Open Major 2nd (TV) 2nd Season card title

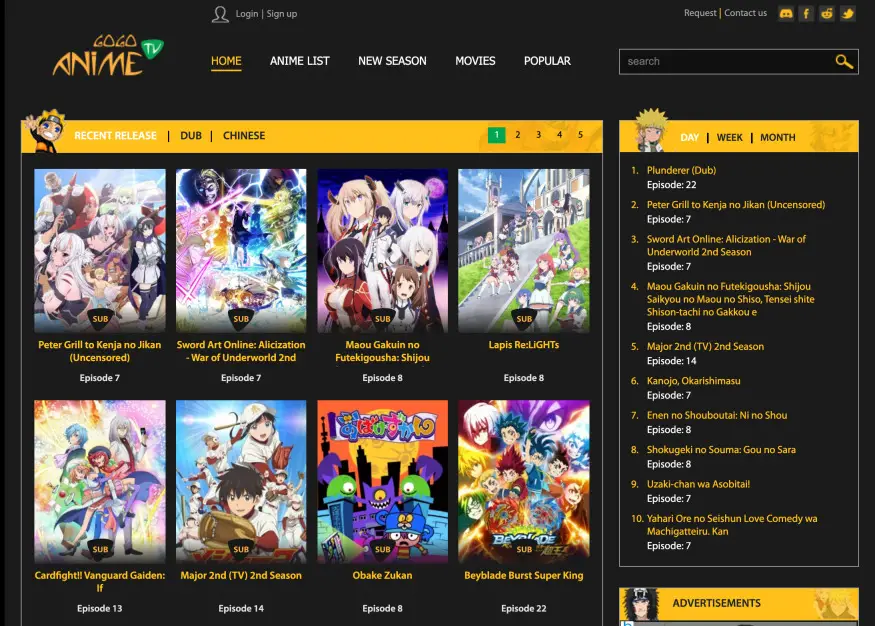pos(241,575)
